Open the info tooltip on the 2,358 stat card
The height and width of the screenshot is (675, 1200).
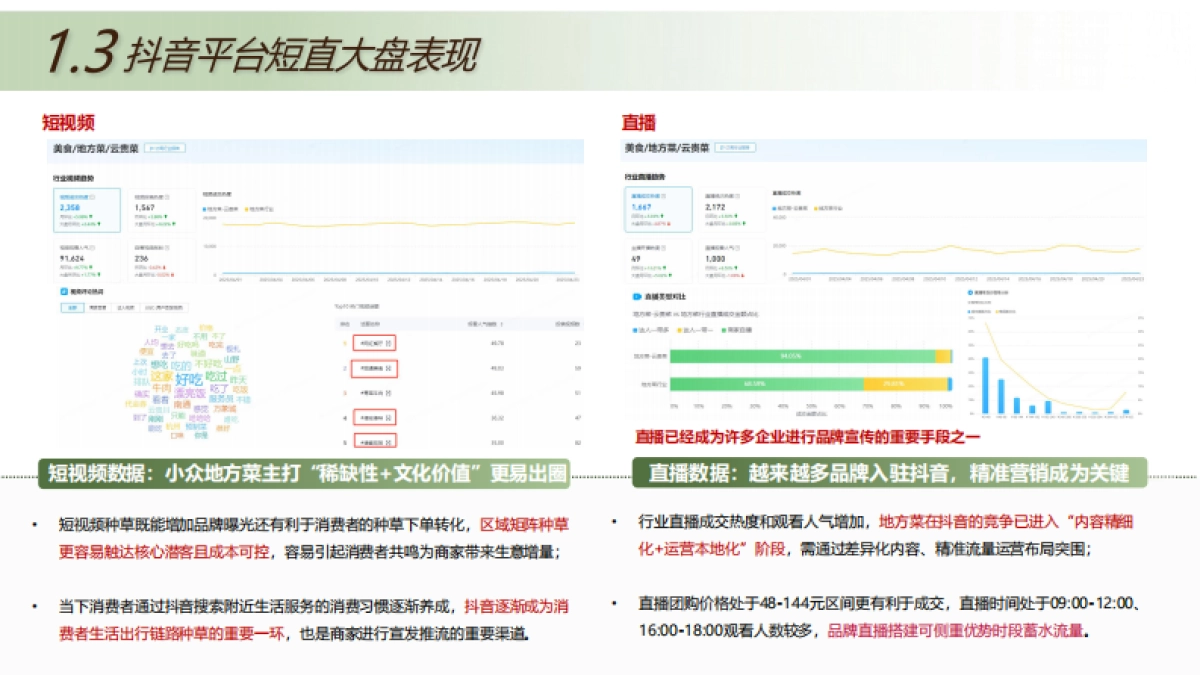point(92,195)
